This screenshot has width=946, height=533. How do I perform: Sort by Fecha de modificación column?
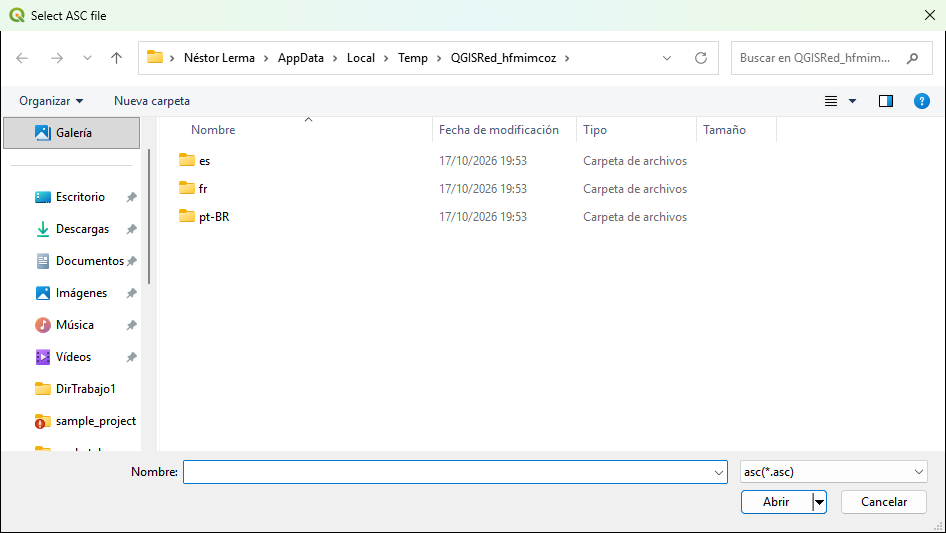click(499, 130)
